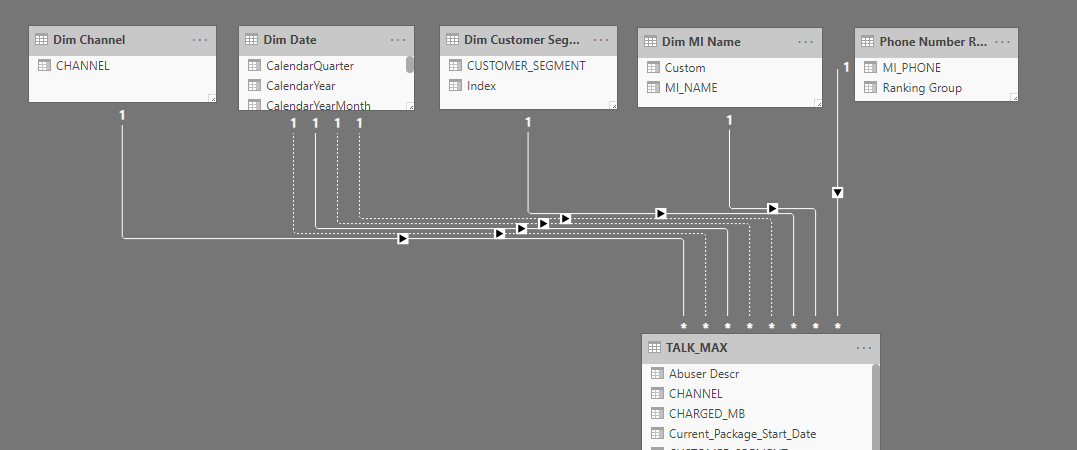This screenshot has width=1077, height=450.
Task: Click the column icon beside CalendarYear
Action: 254,86
